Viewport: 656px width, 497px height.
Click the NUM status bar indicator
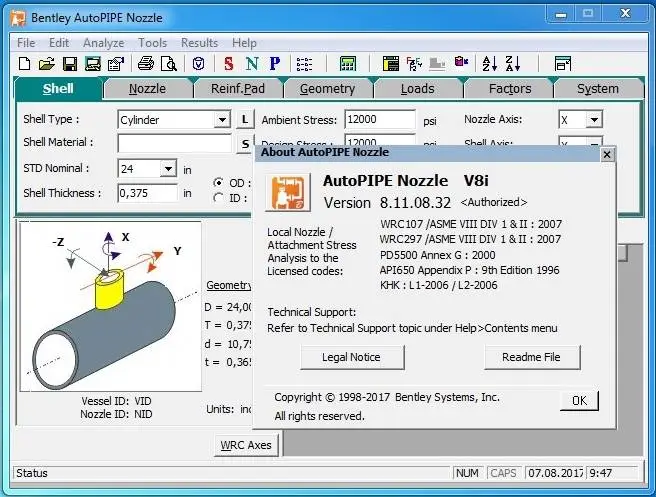pyautogui.click(x=467, y=473)
